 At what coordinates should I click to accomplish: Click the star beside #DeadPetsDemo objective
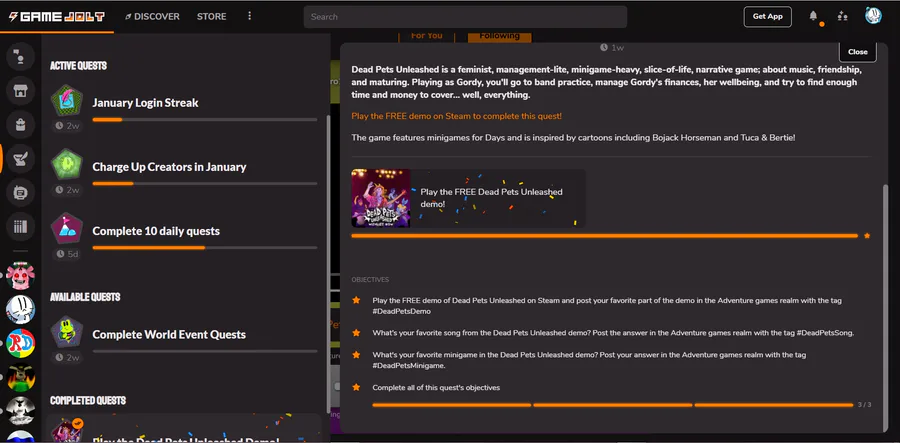coord(356,300)
